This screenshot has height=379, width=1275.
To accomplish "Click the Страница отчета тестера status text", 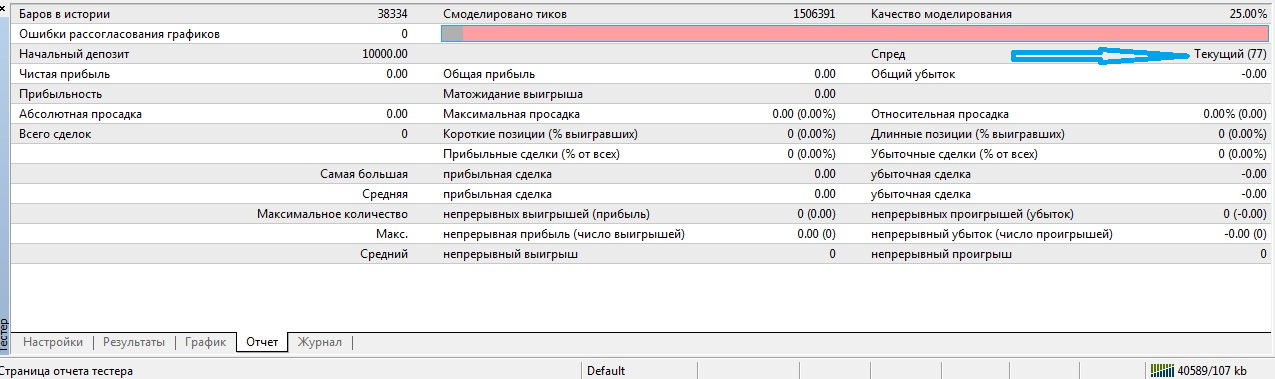I will [x=66, y=371].
